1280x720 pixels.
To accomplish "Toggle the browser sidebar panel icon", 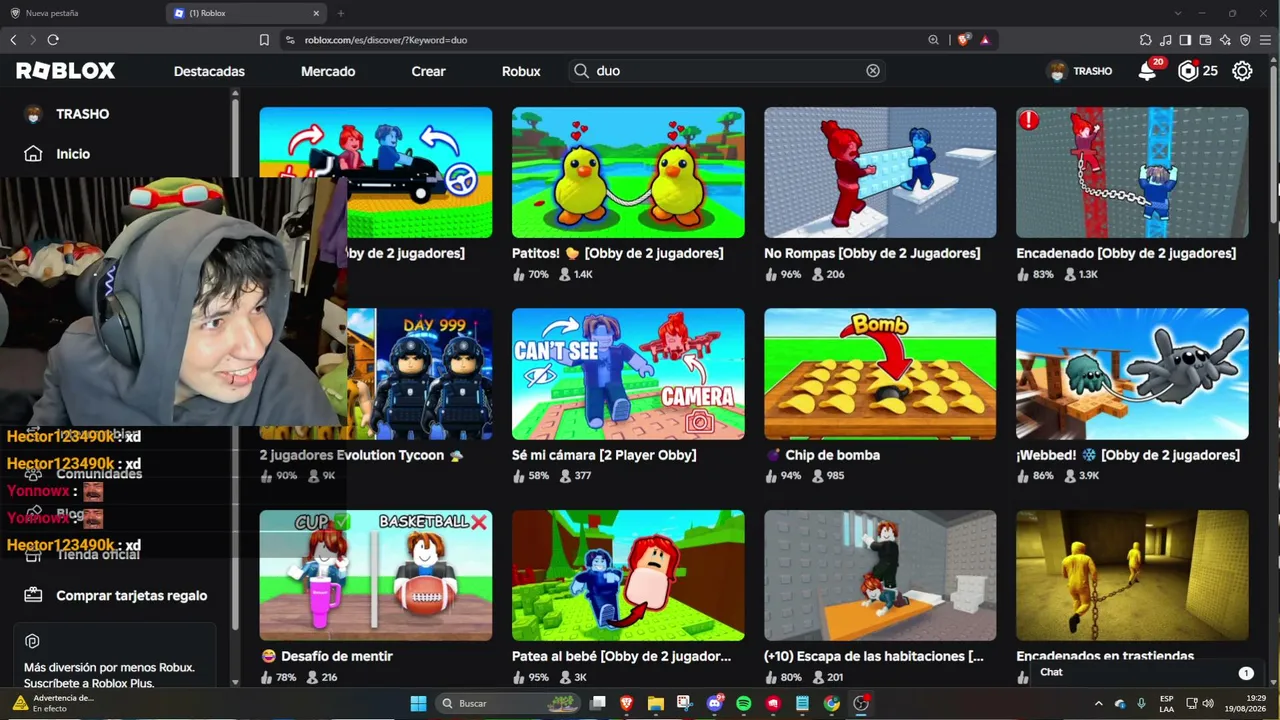I will point(1185,40).
